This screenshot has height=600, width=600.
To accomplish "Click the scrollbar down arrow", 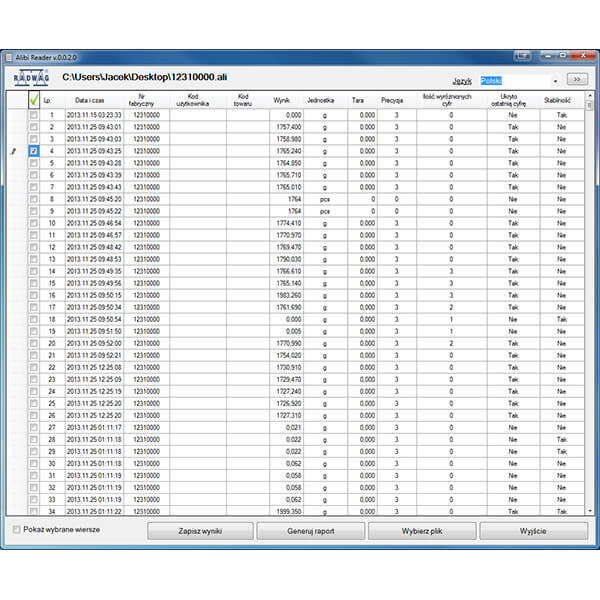I will pos(589,511).
